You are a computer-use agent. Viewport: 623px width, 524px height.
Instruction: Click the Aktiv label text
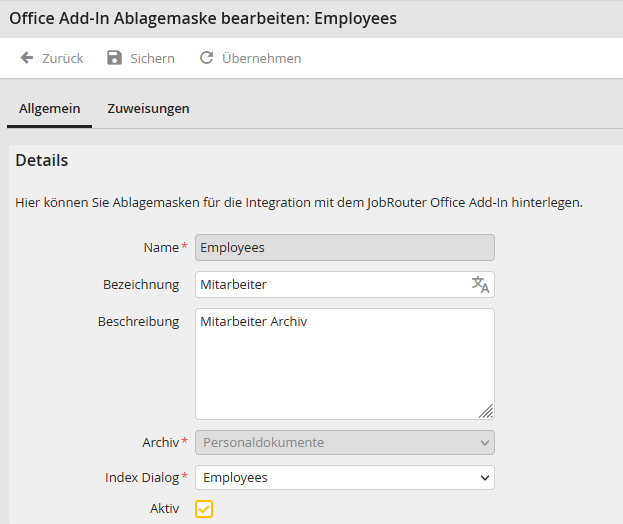coord(164,509)
